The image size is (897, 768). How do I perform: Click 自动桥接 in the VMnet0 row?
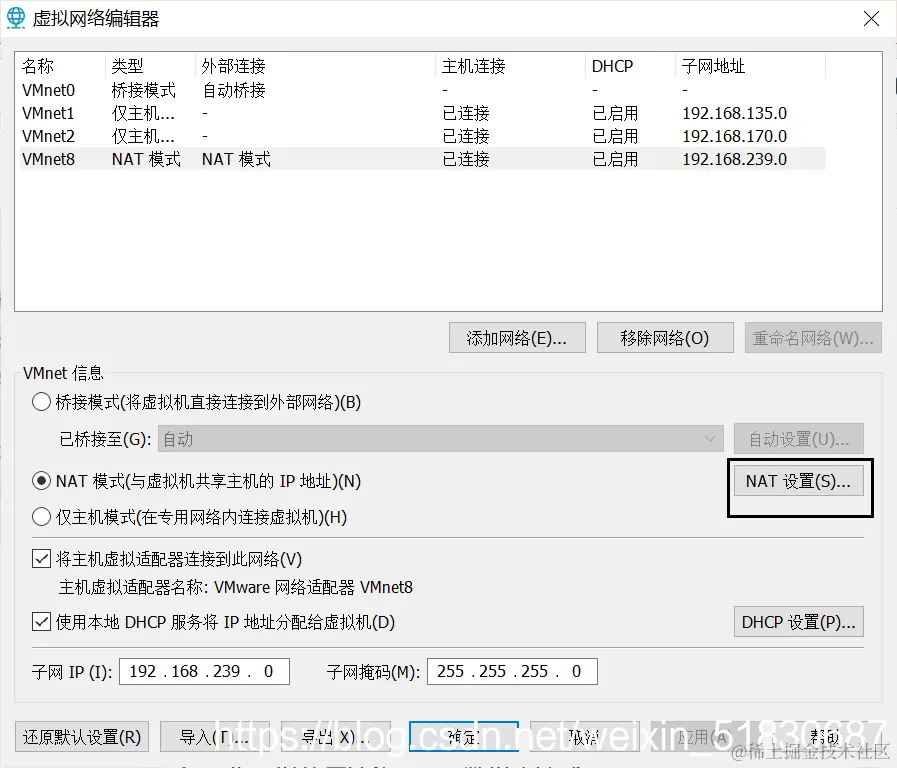coord(234,90)
